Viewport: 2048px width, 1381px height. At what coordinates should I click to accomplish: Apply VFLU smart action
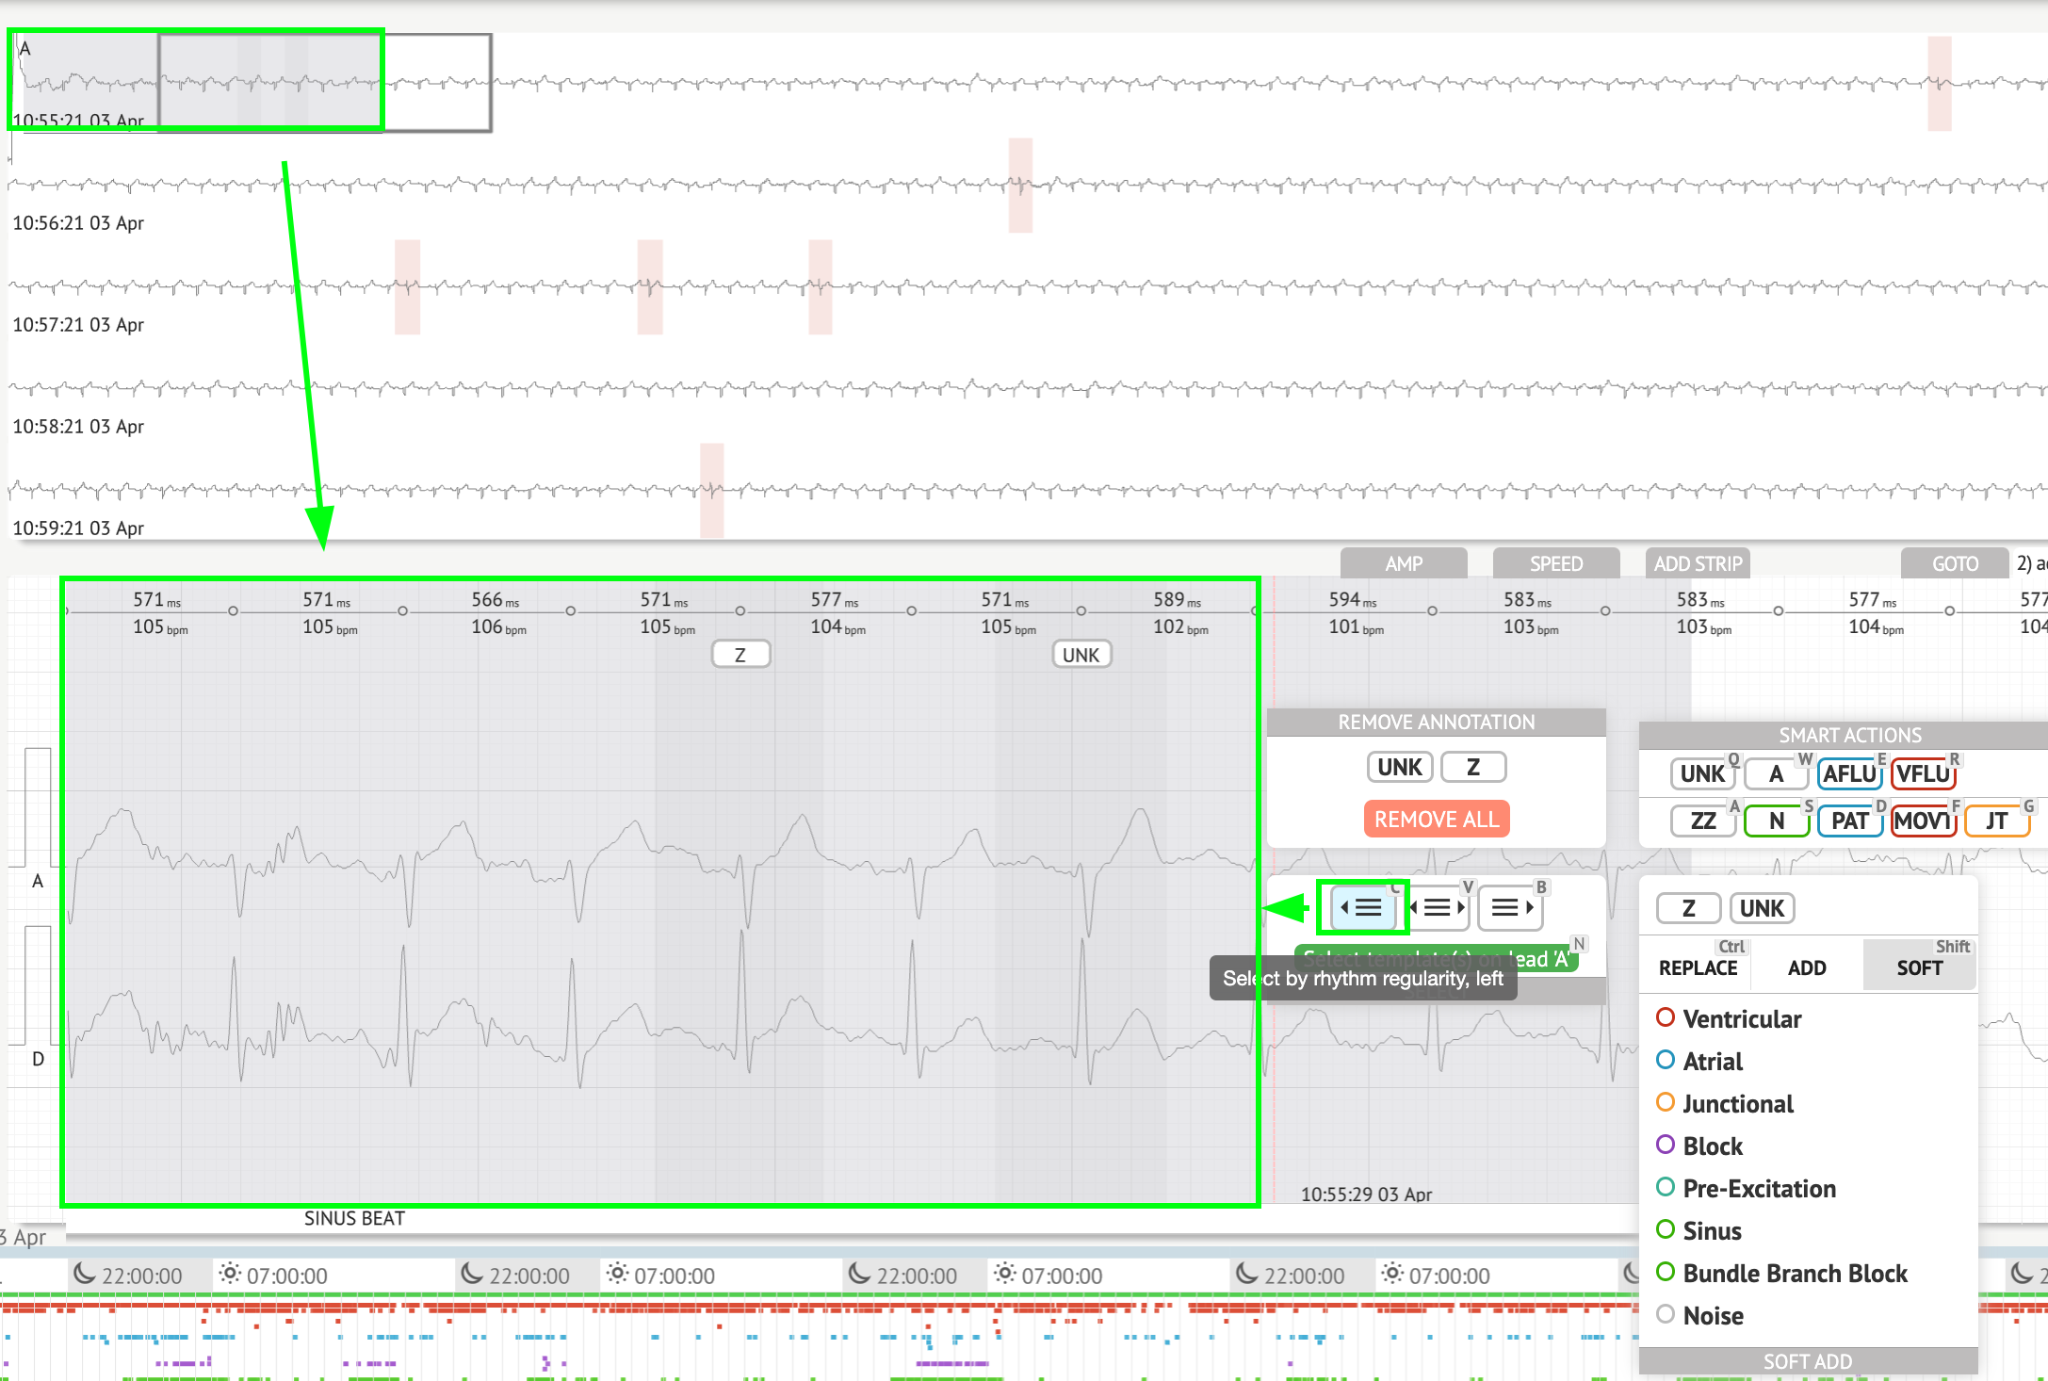pos(1922,773)
